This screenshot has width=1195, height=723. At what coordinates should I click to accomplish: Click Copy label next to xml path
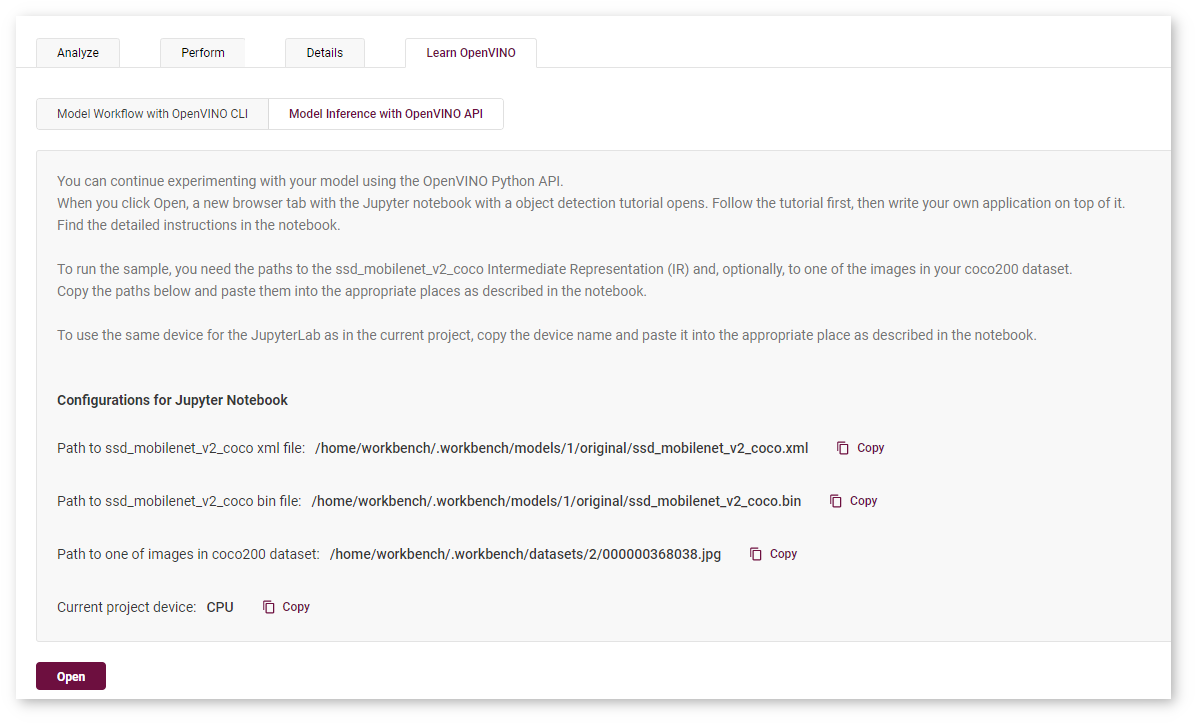click(x=870, y=448)
